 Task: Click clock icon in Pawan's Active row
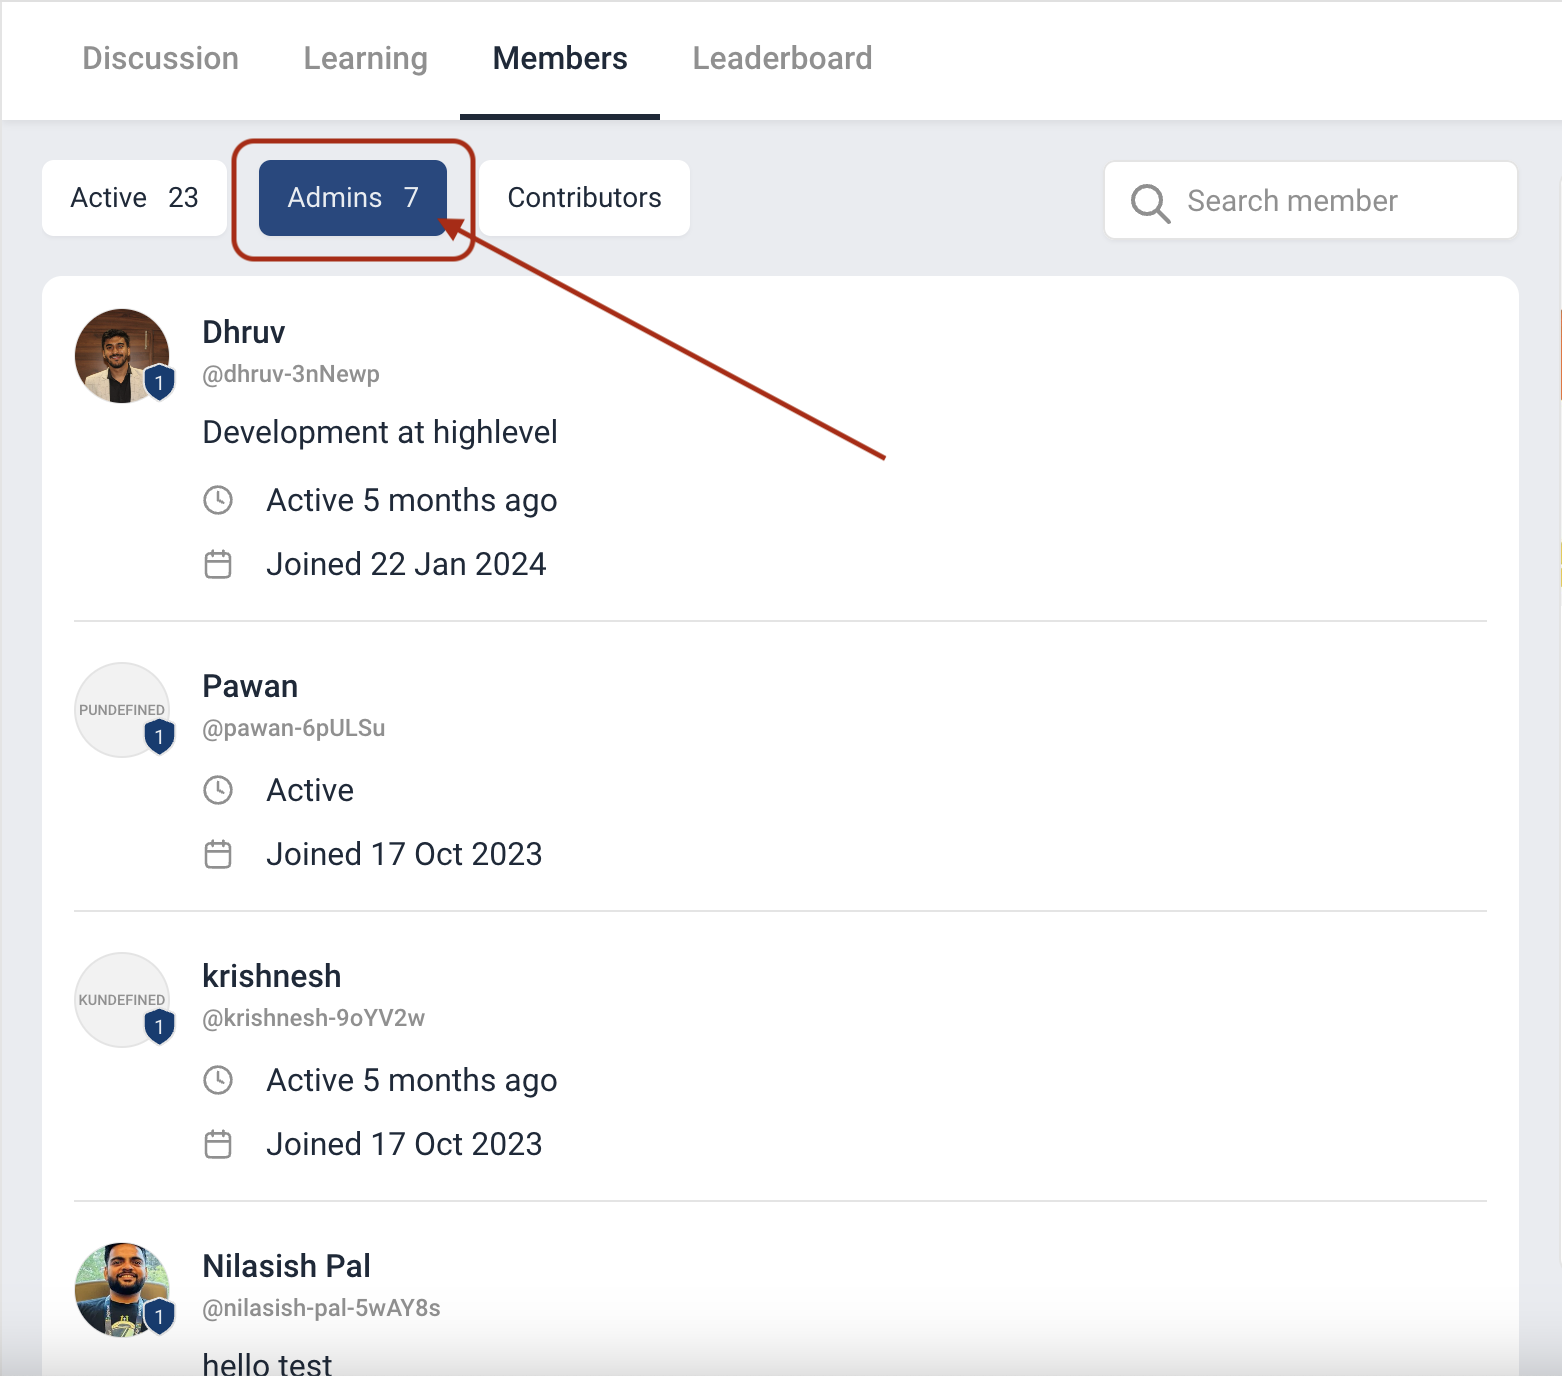tap(218, 790)
